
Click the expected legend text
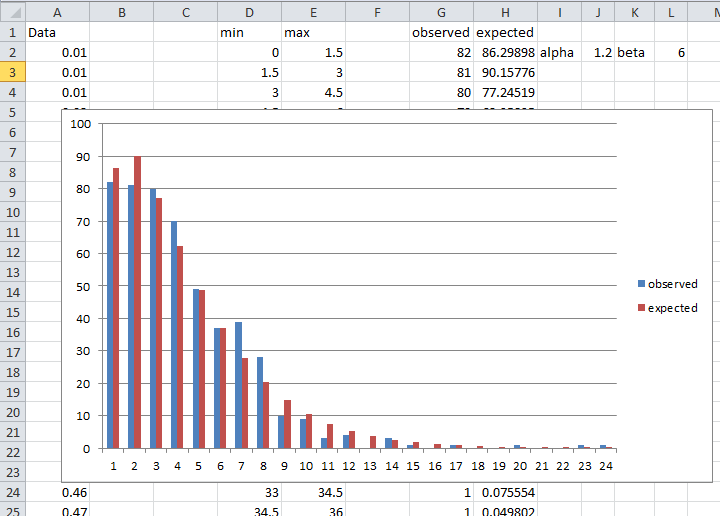[673, 308]
